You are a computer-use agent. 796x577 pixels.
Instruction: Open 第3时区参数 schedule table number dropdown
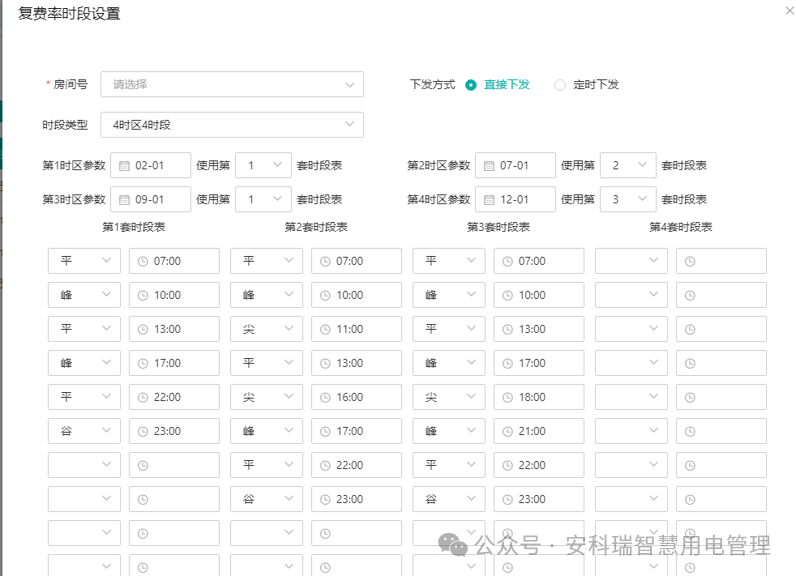(x=263, y=199)
